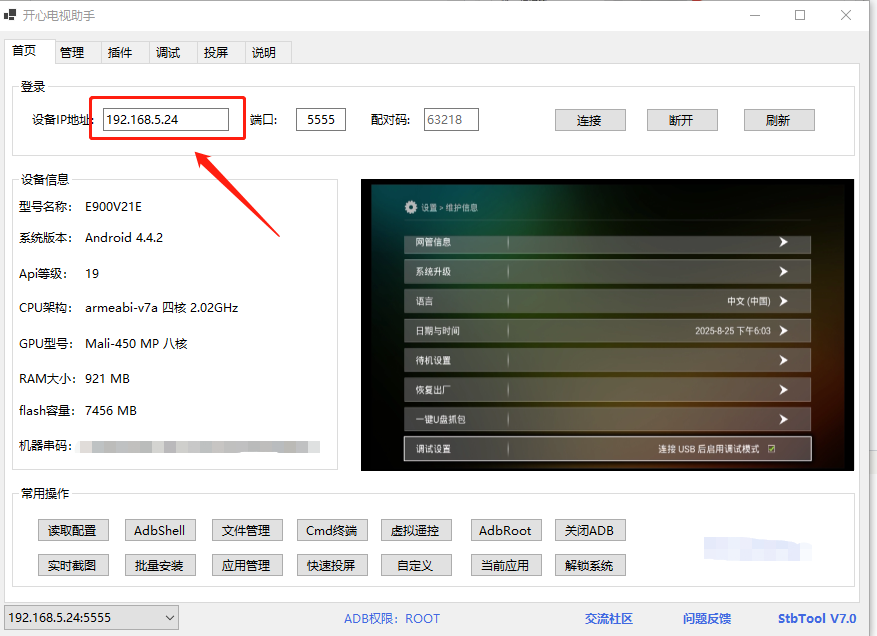The width and height of the screenshot is (877, 636).
Task: Click the 网管信息 row arrow in preview
Action: 784,242
